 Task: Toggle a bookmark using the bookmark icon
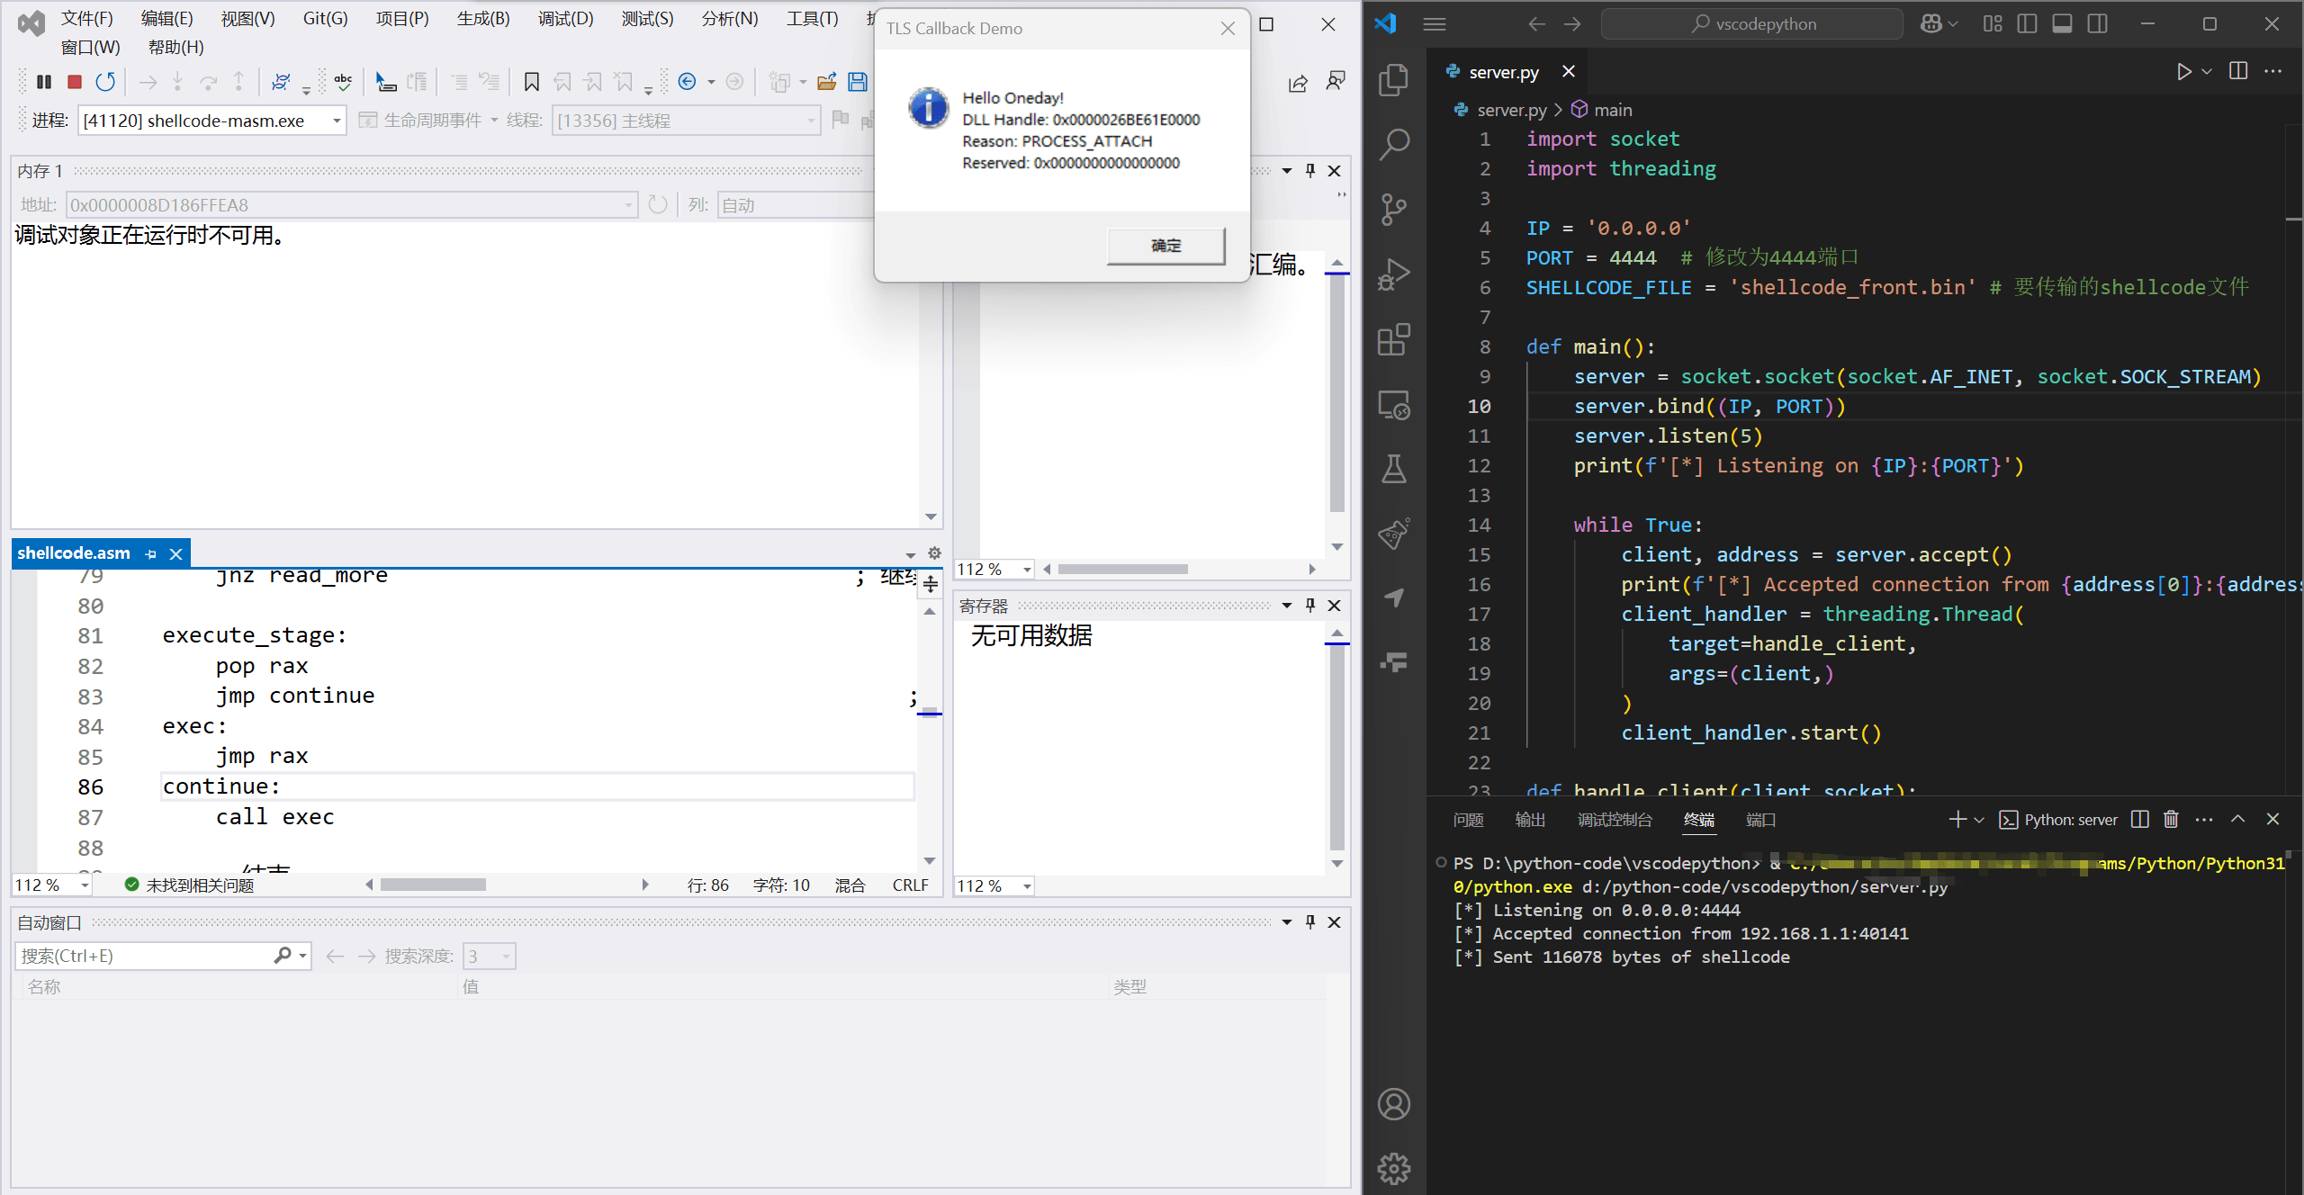pyautogui.click(x=532, y=81)
